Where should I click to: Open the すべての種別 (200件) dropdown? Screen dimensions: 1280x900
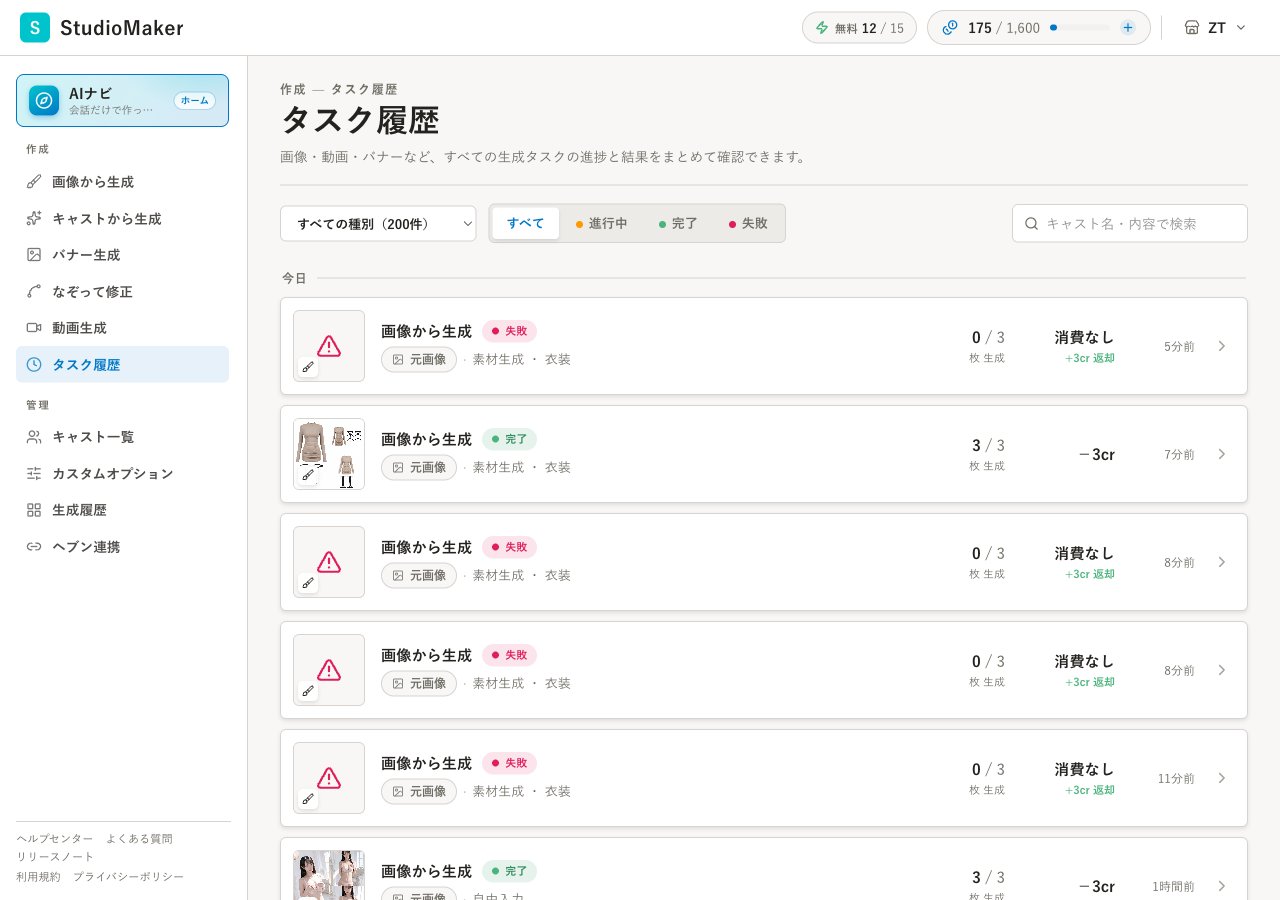[x=378, y=224]
